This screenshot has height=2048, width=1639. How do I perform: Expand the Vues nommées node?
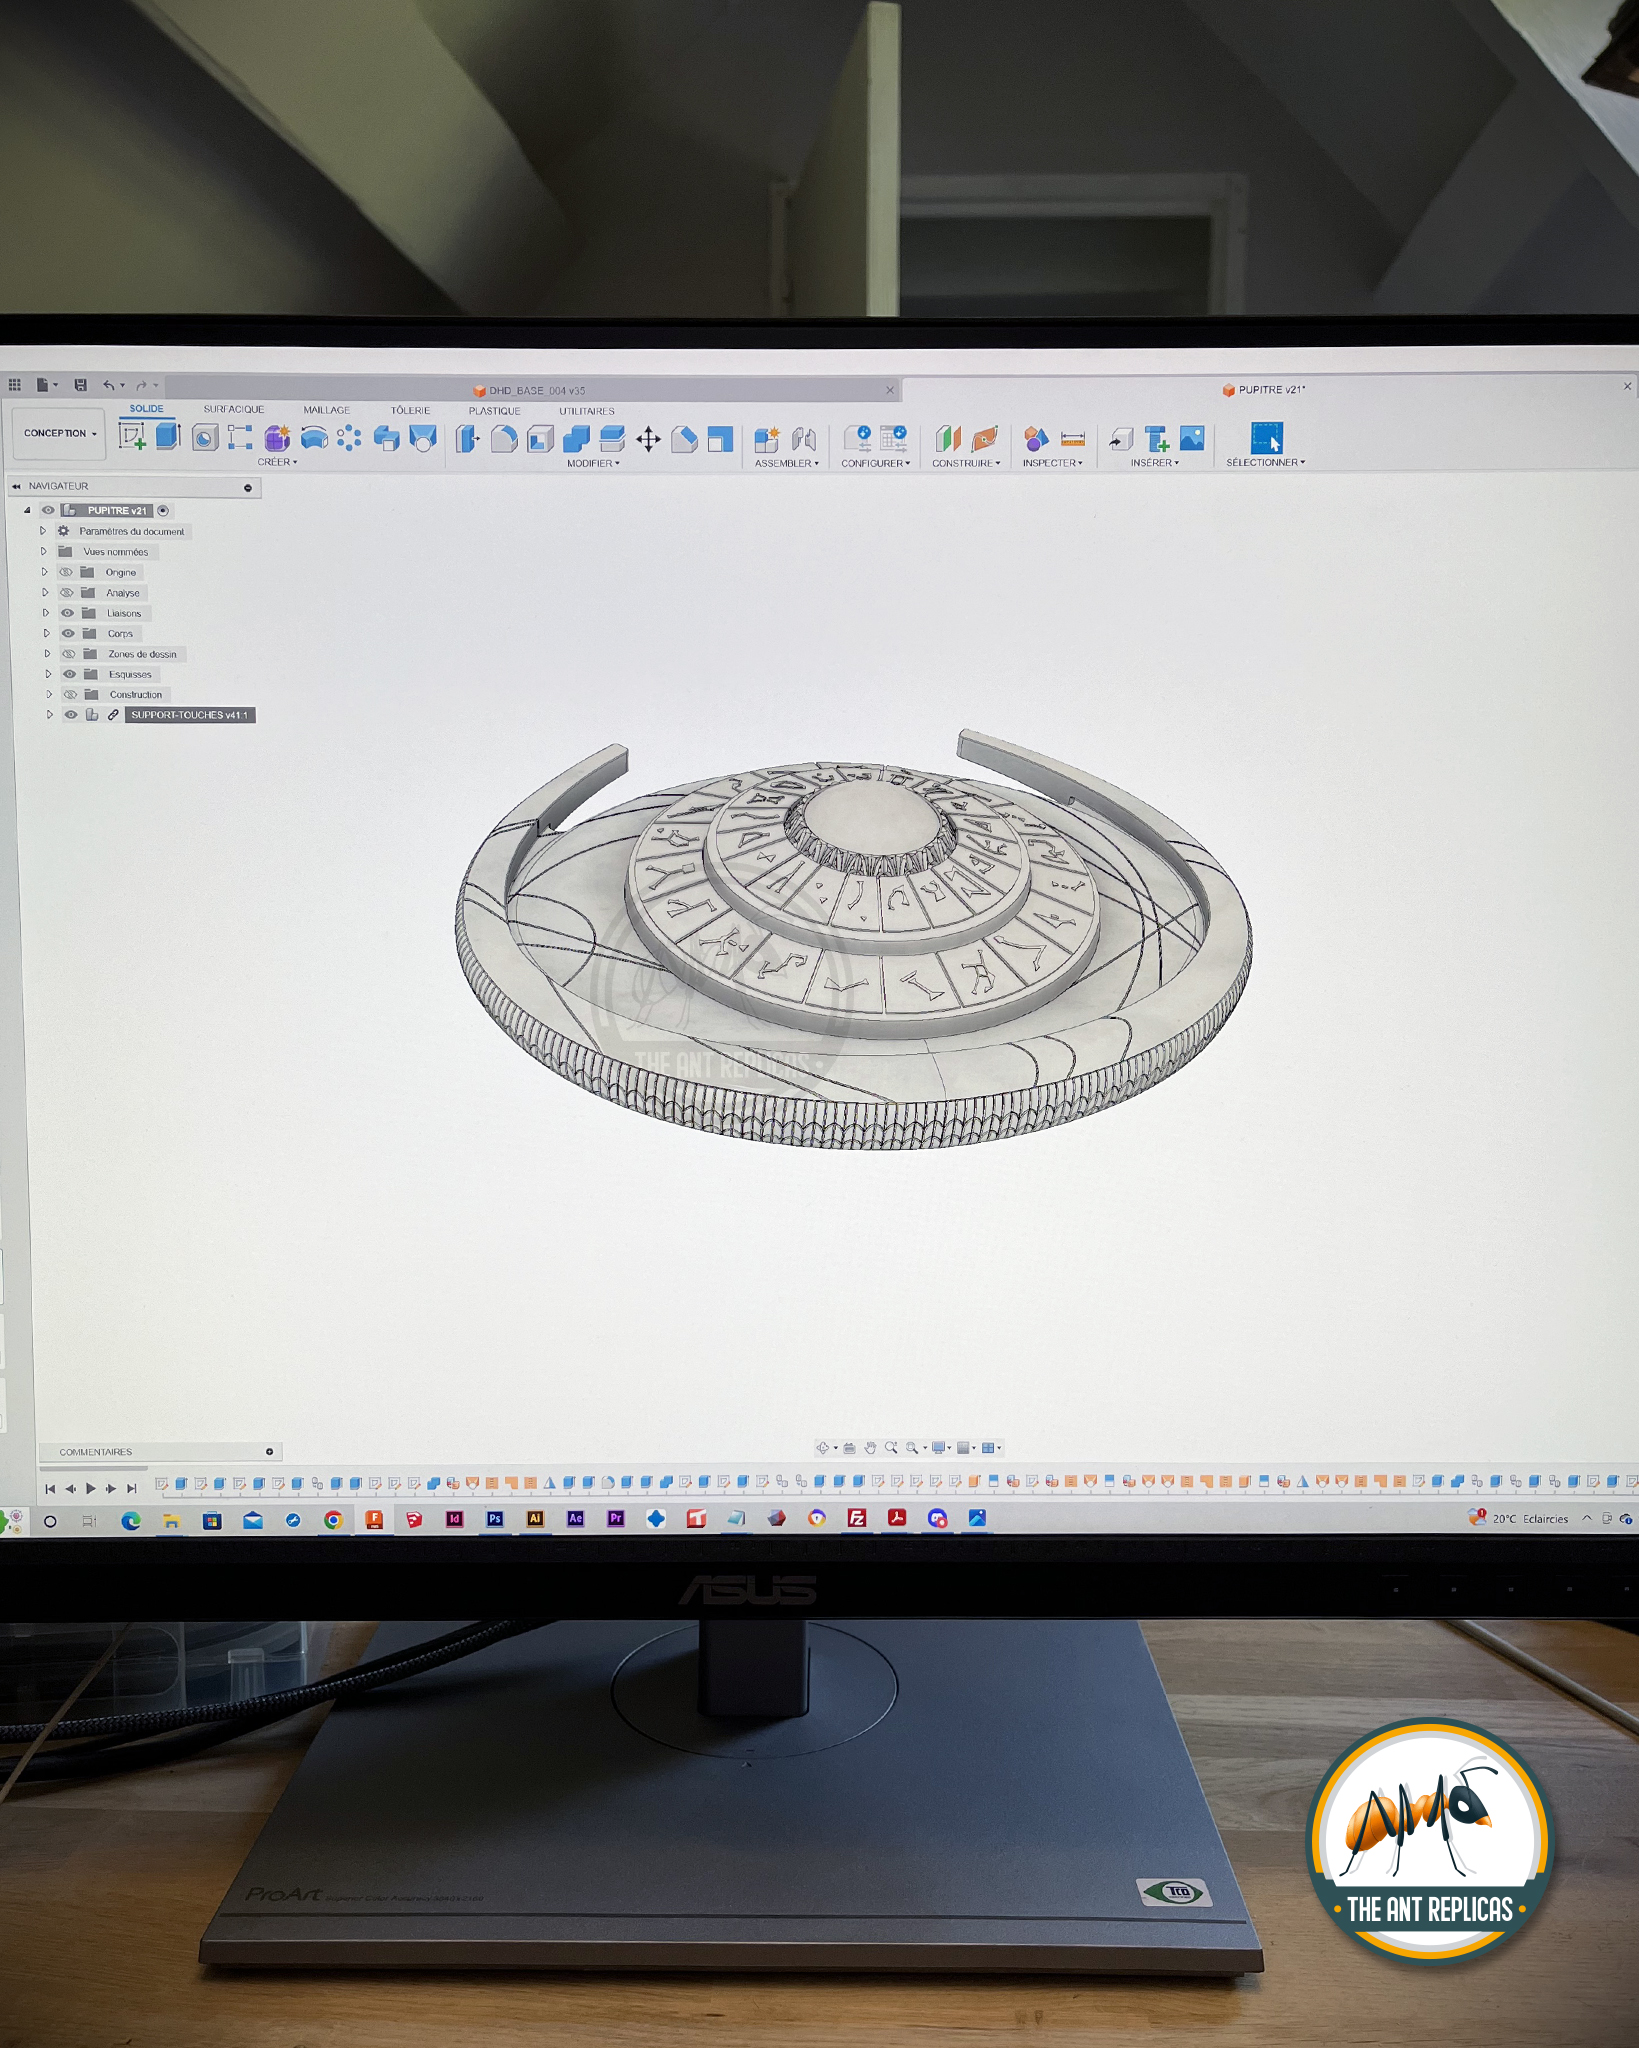coord(43,551)
